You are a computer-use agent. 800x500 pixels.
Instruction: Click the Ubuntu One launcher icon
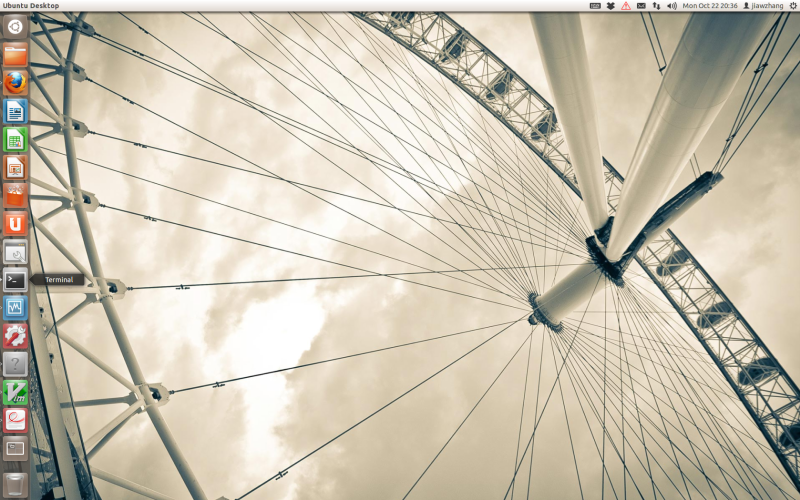point(15,224)
